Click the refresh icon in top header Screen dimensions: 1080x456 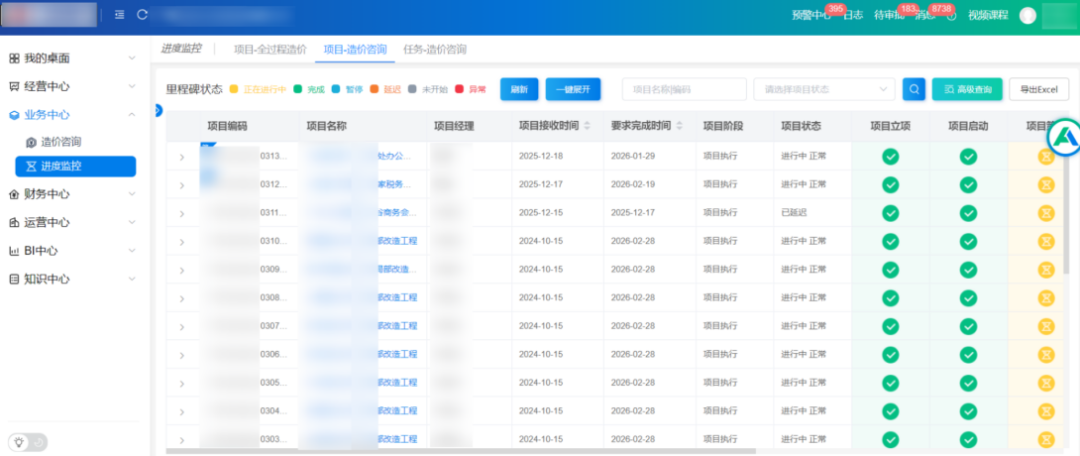point(142,15)
